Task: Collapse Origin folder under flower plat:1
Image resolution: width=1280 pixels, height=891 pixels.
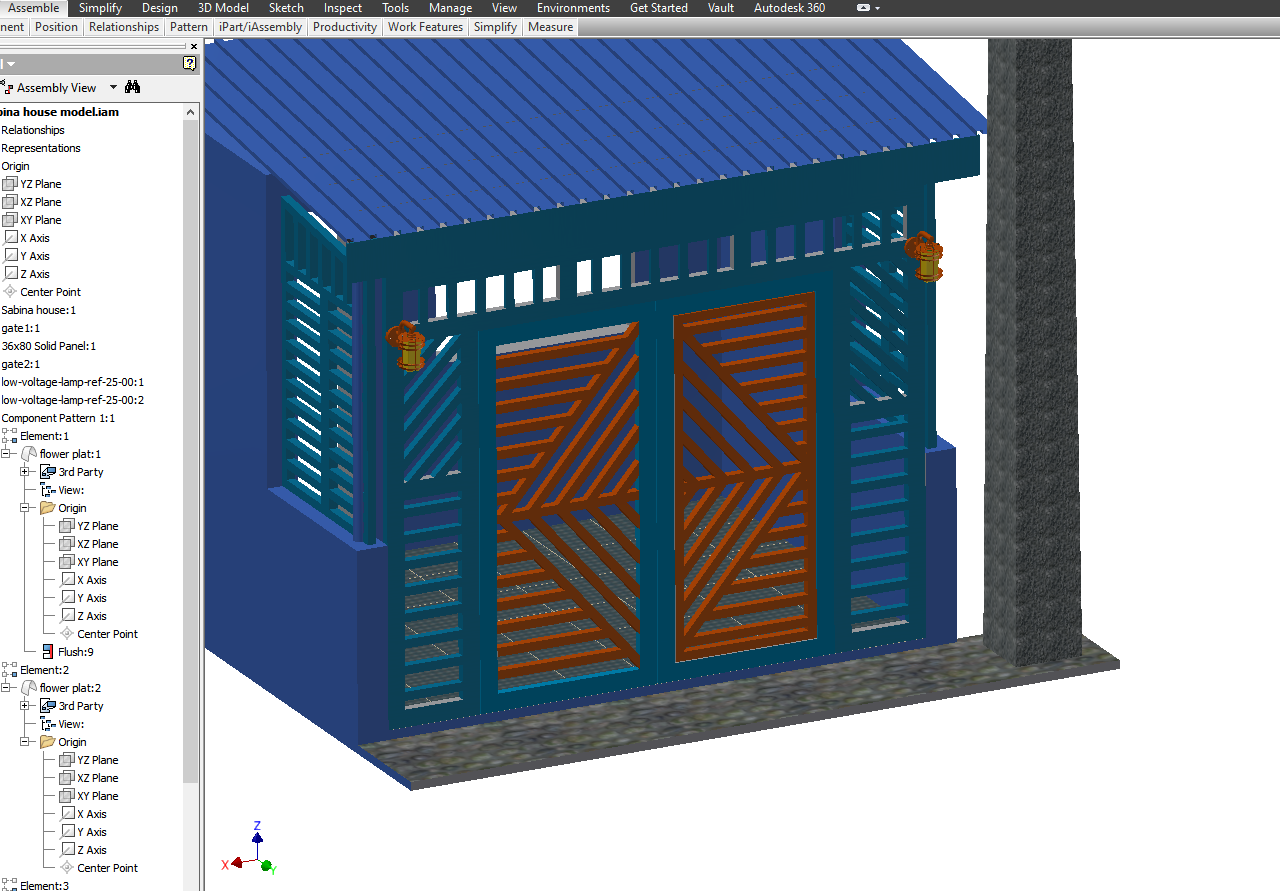Action: pos(26,508)
